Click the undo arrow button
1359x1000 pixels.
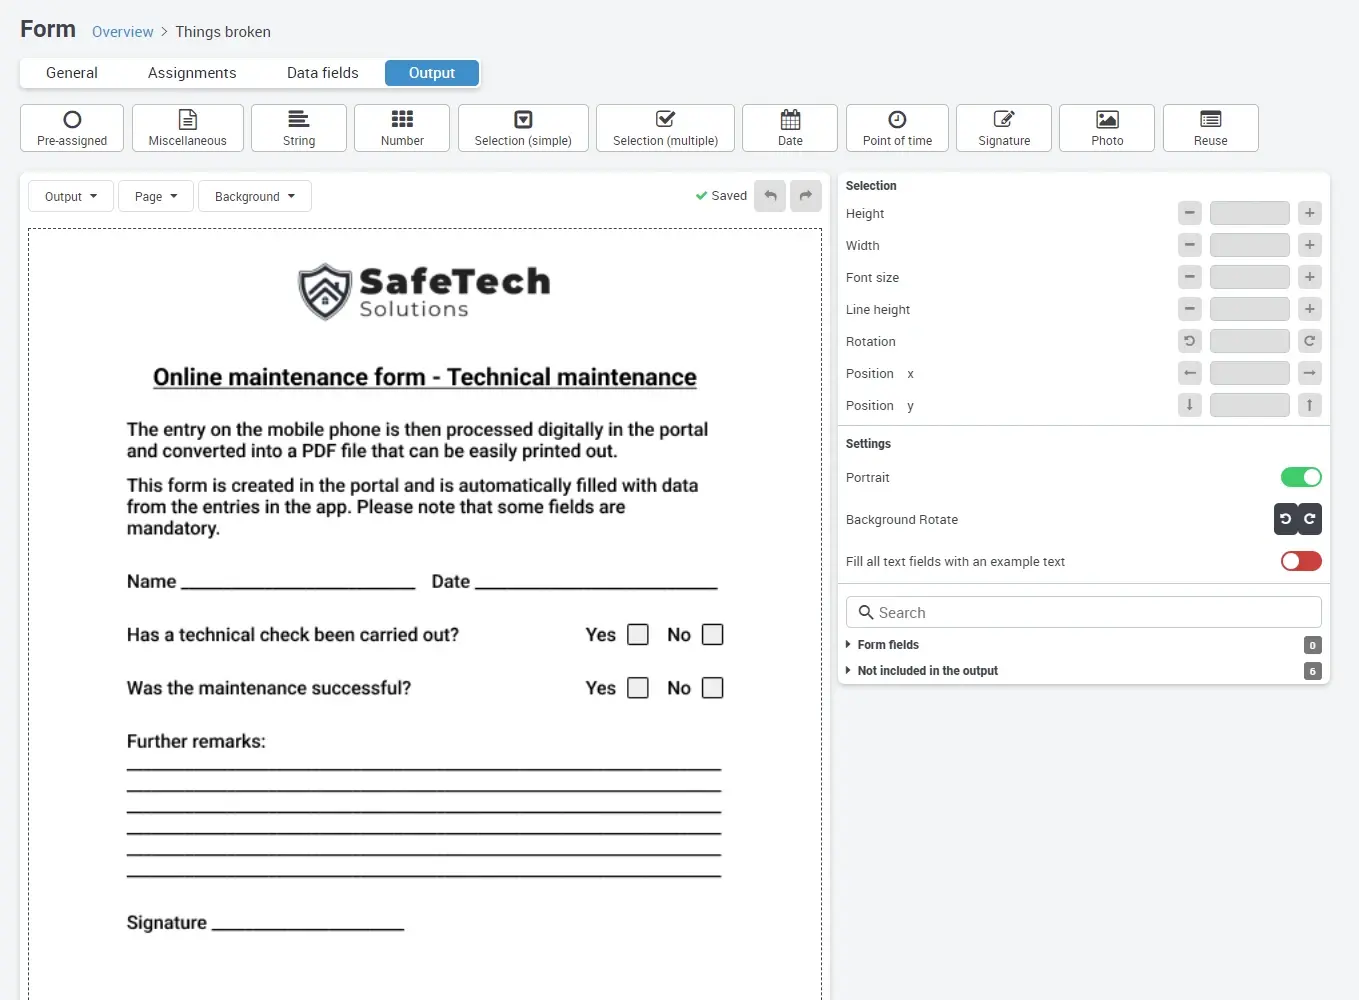click(x=770, y=196)
